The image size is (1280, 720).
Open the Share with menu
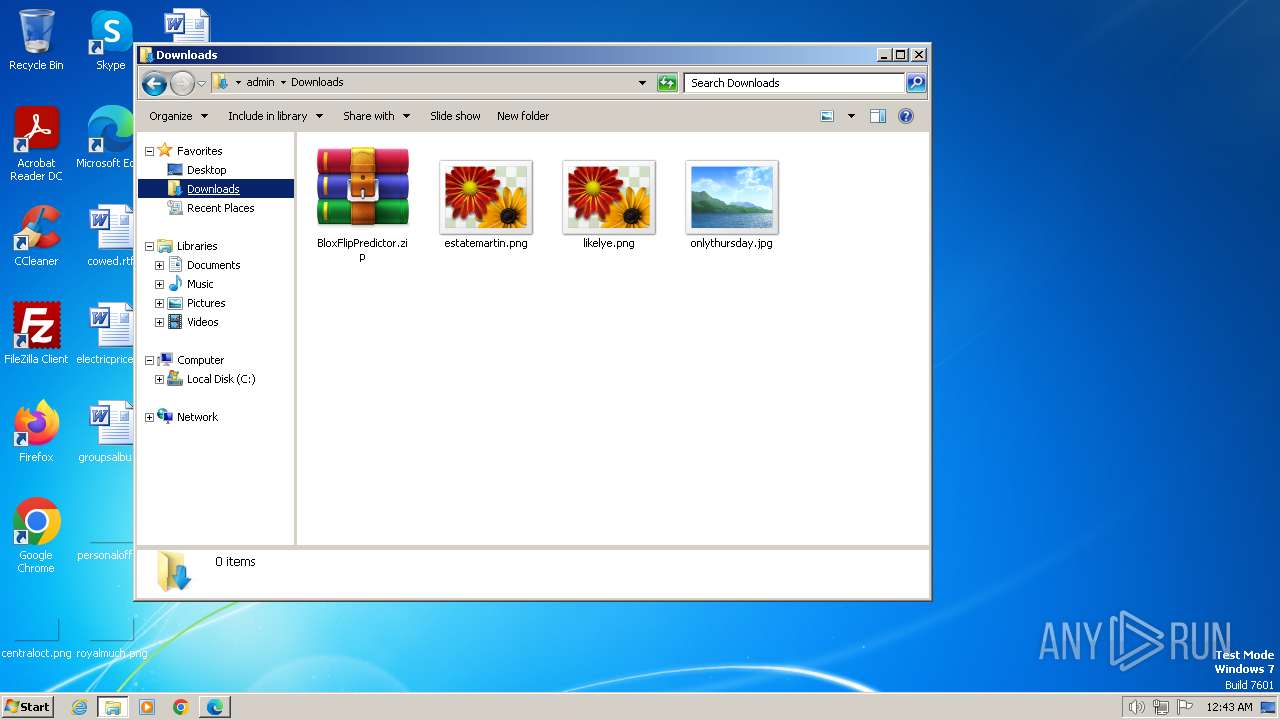tap(376, 116)
